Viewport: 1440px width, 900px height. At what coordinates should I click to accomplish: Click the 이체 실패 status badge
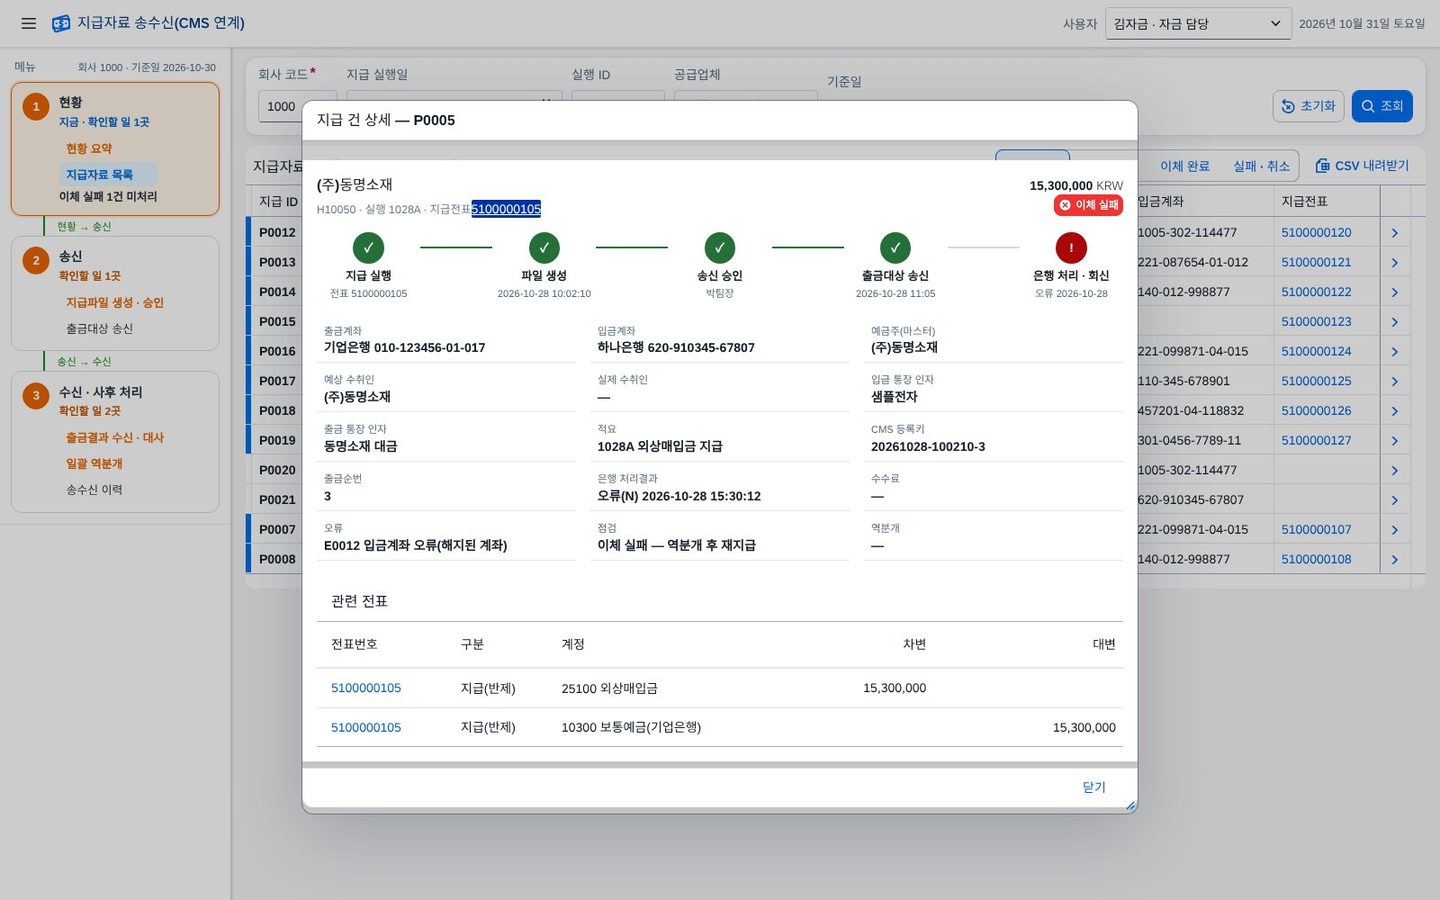(1088, 205)
